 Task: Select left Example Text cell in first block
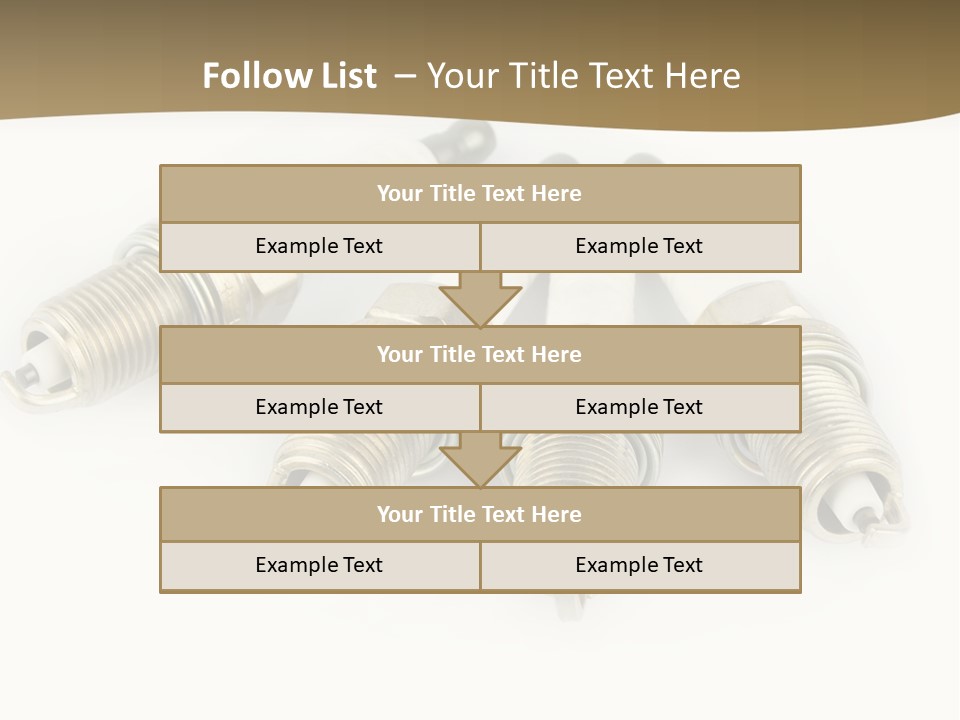[x=319, y=246]
